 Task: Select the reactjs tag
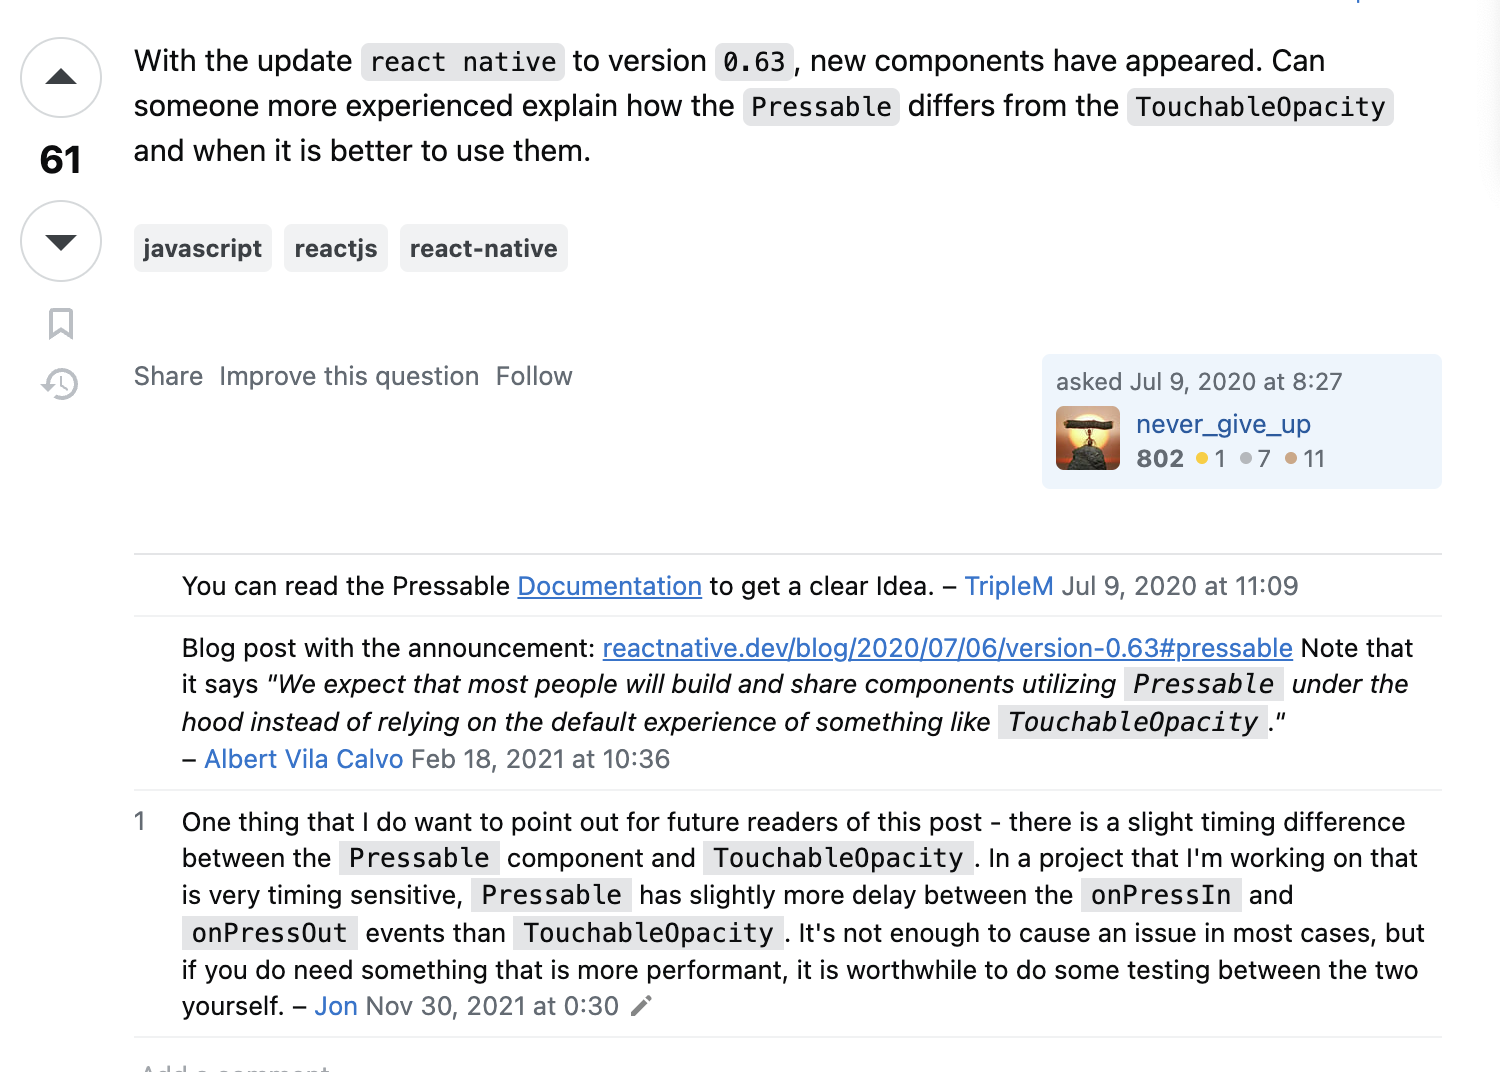pyautogui.click(x=336, y=248)
